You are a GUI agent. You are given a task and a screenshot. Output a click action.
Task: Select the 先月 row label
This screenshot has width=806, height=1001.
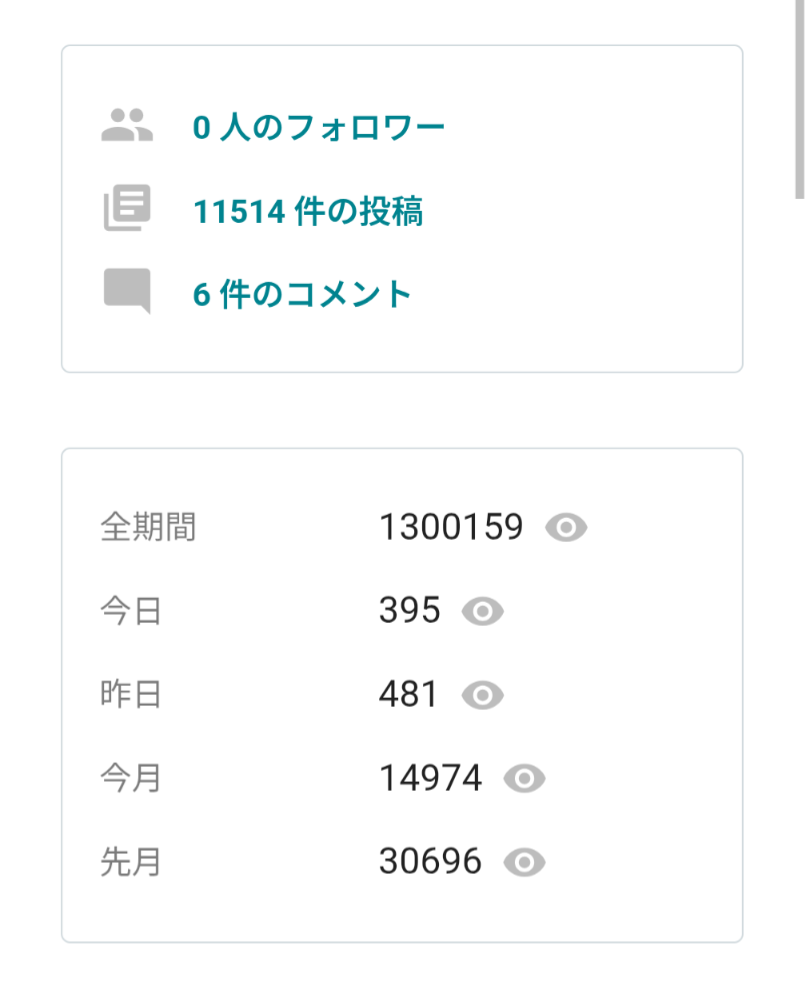(x=131, y=862)
